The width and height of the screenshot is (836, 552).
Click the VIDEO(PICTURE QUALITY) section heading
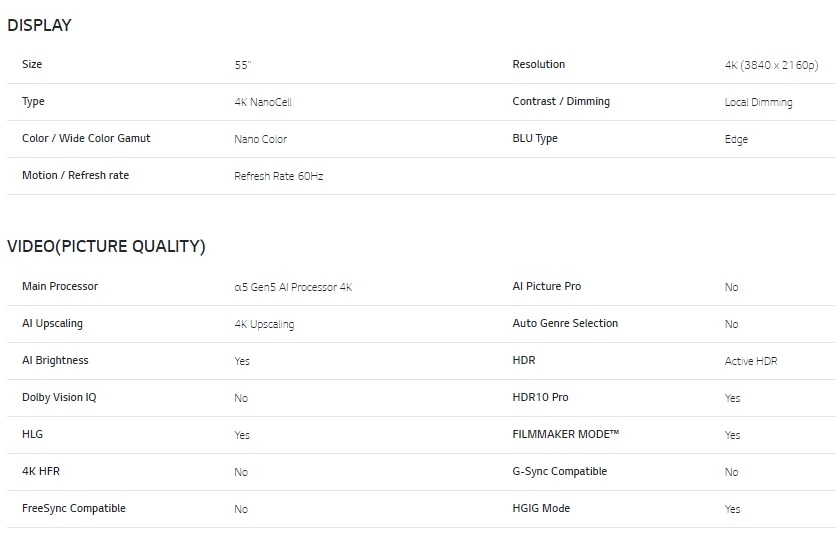[x=106, y=246]
